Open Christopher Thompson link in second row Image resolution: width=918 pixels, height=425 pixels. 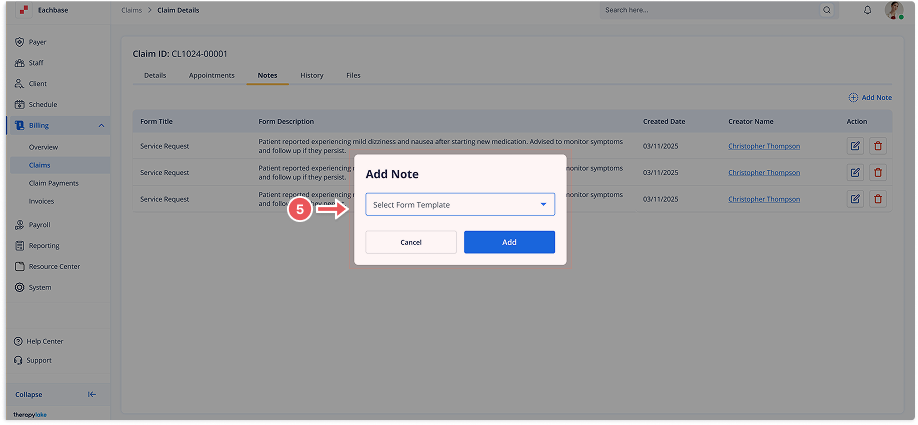[764, 173]
